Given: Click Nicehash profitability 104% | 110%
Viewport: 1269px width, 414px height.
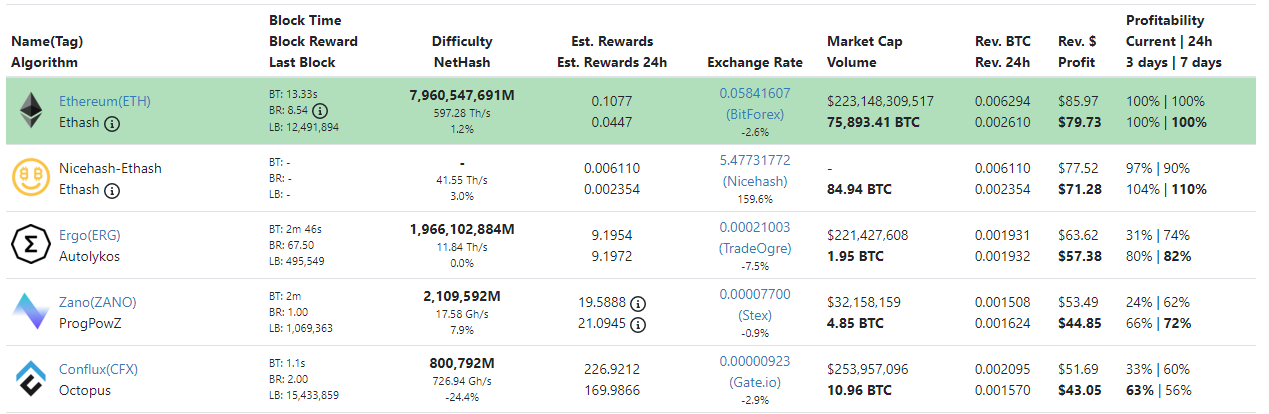Looking at the screenshot, I should coord(1166,189).
